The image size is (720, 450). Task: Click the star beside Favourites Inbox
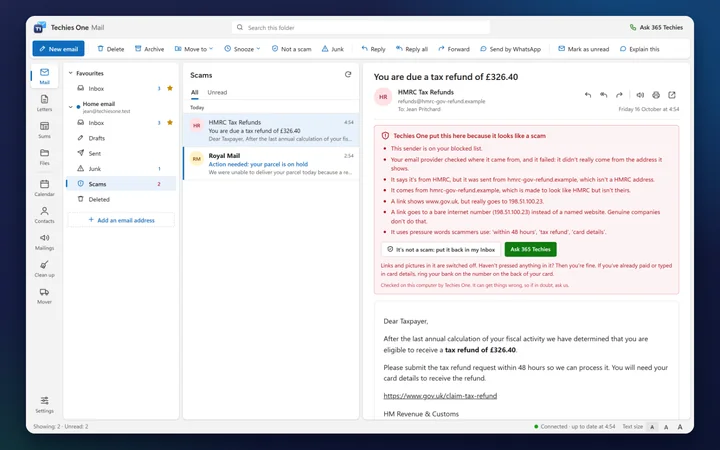pyautogui.click(x=170, y=88)
